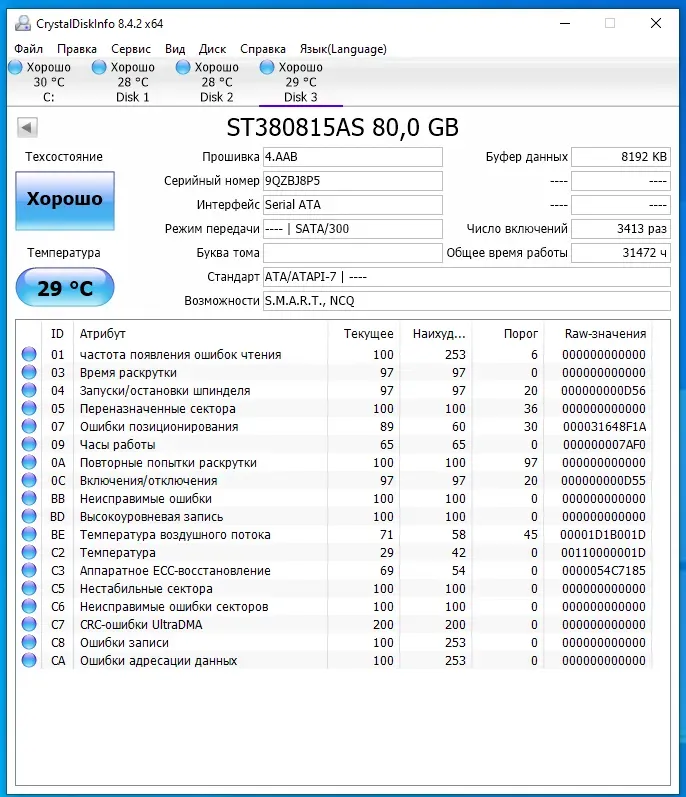The width and height of the screenshot is (686, 797).
Task: Select the C: drive status orb
Action: coord(16,67)
